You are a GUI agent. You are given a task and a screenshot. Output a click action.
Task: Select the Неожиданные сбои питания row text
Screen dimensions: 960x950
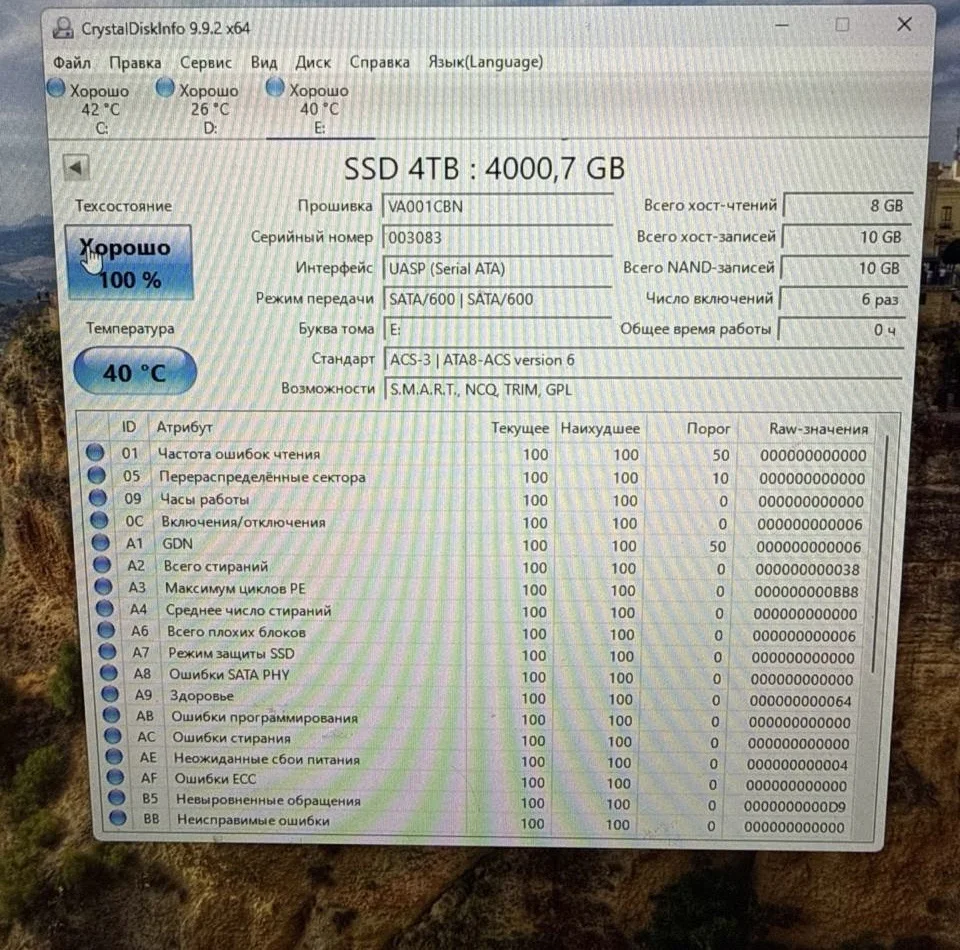267,759
